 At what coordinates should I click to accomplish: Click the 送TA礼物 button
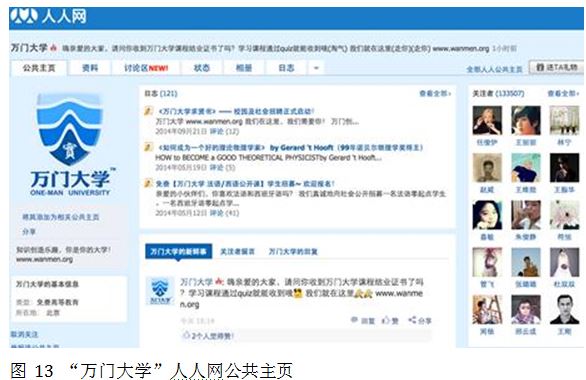tap(556, 67)
